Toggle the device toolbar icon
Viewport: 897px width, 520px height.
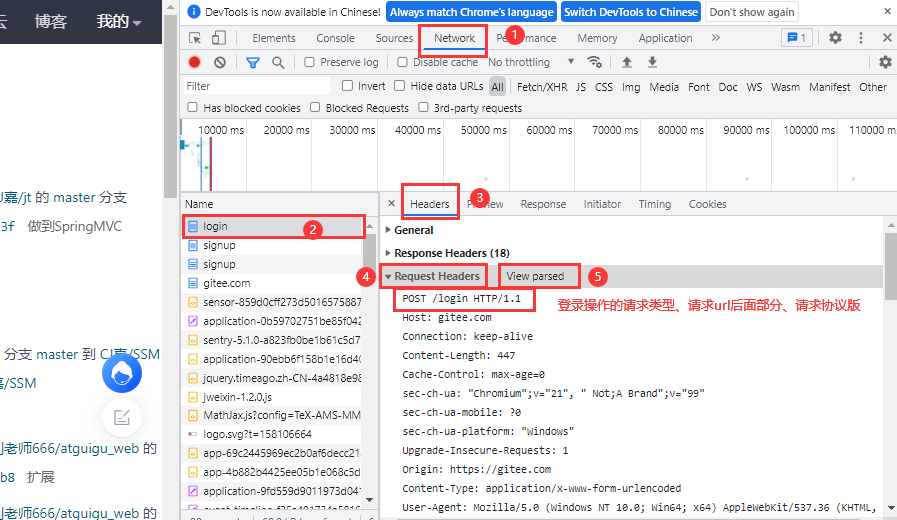219,38
